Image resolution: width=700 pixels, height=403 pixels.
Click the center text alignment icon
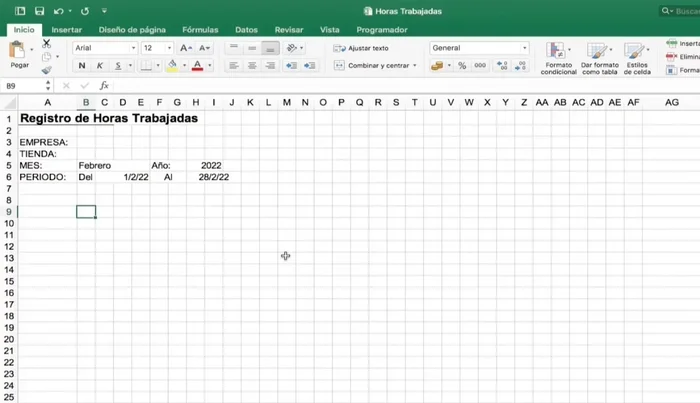252,66
